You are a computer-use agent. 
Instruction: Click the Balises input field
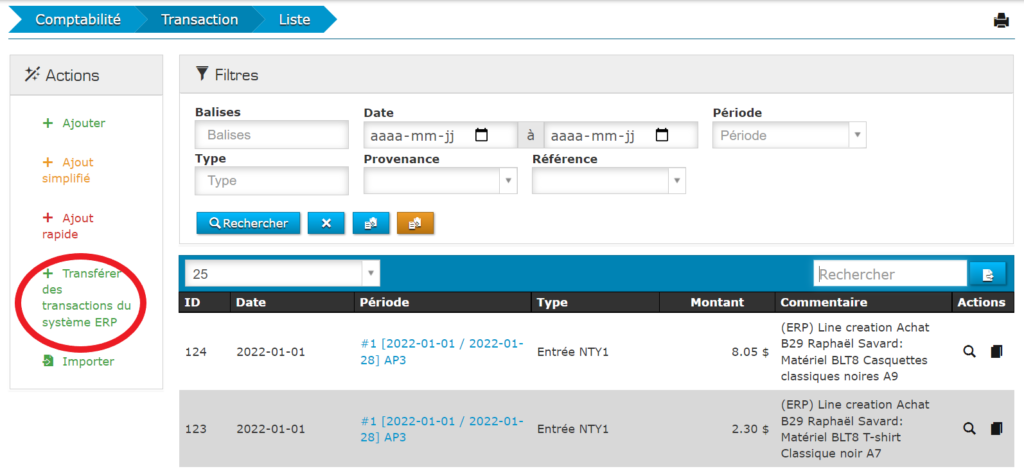[x=271, y=135]
